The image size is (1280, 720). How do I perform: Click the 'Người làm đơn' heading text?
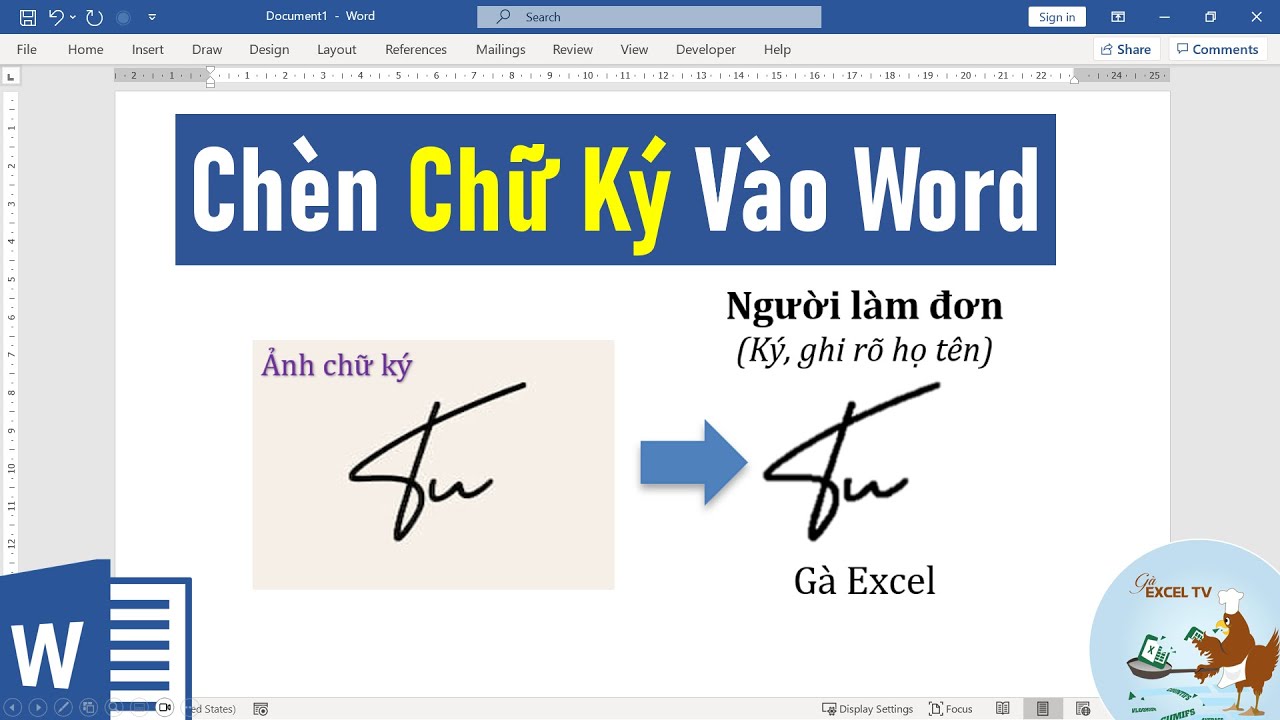[864, 306]
